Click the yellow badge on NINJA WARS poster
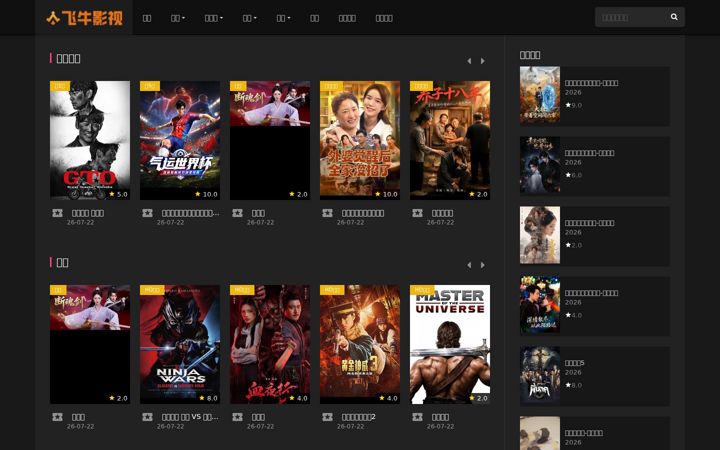Screen dimensions: 720x450 coord(152,290)
